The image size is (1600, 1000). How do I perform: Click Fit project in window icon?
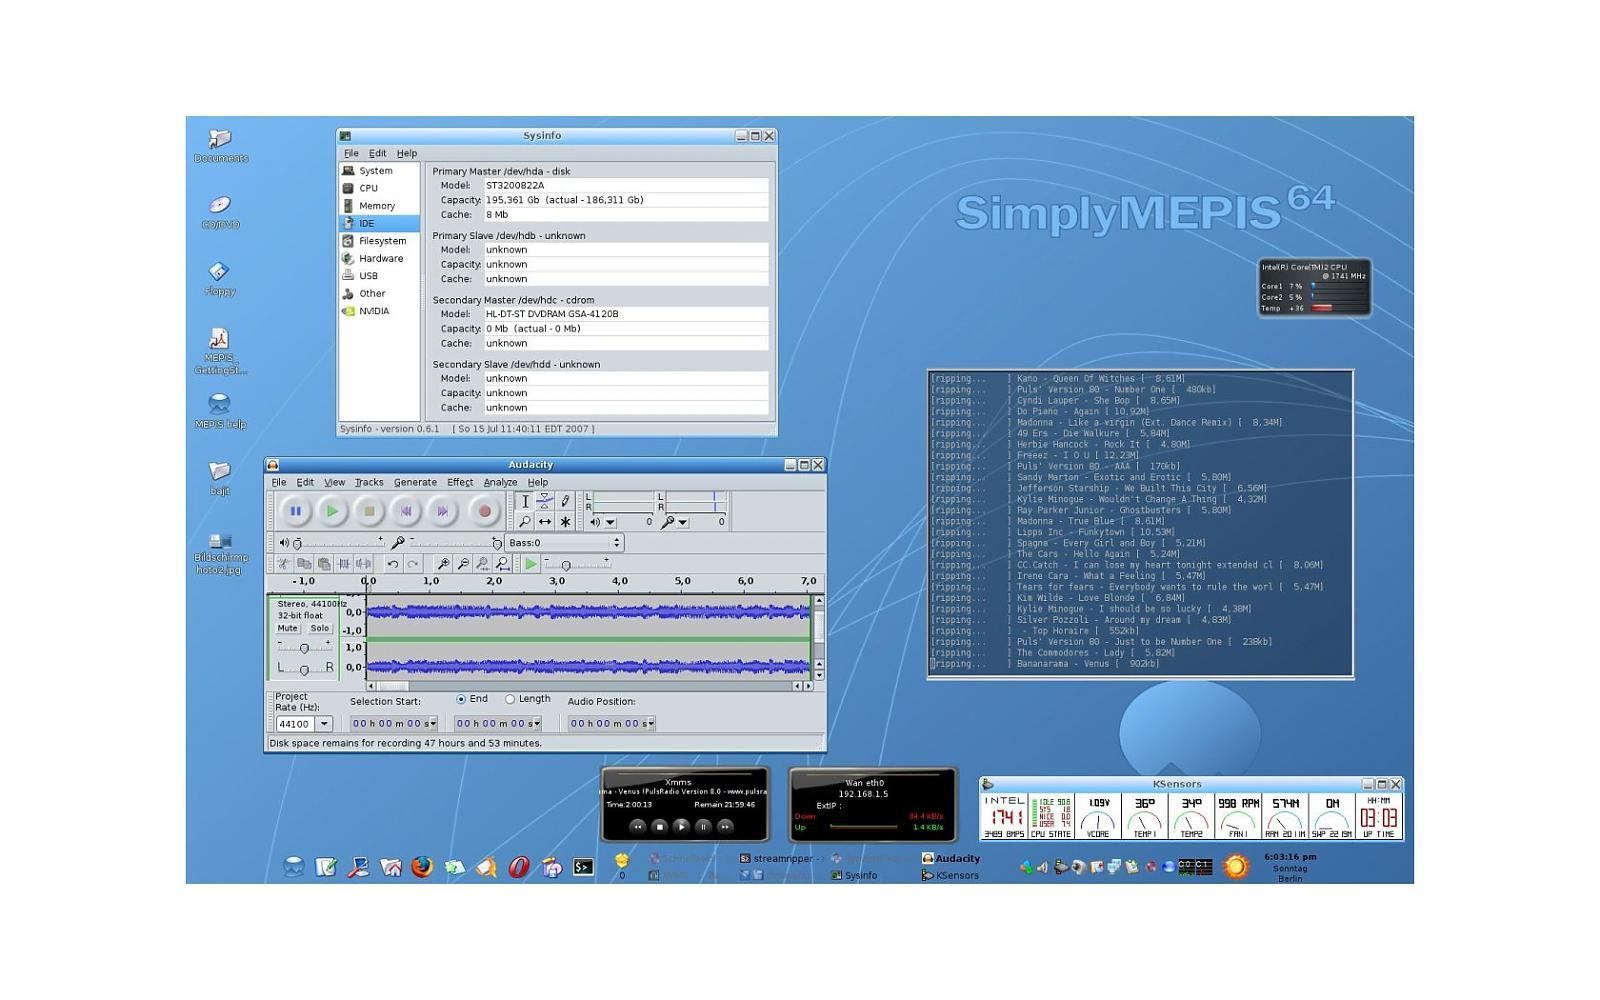(x=503, y=564)
